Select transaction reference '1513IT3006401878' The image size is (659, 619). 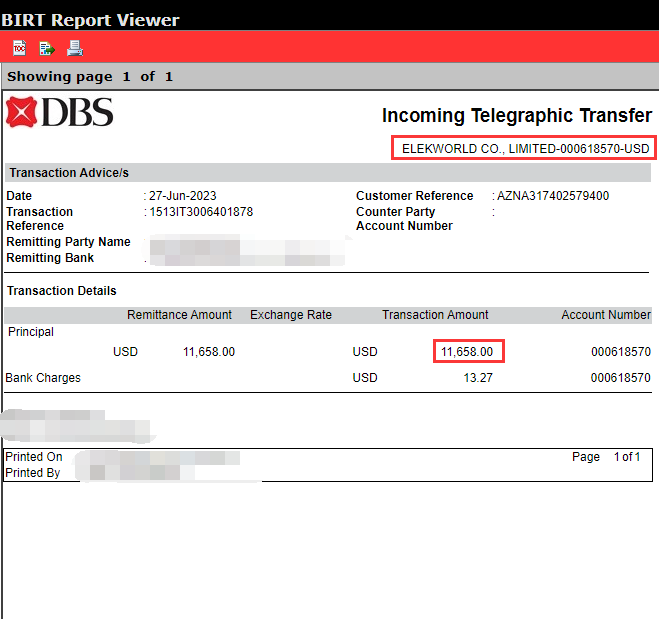[201, 212]
